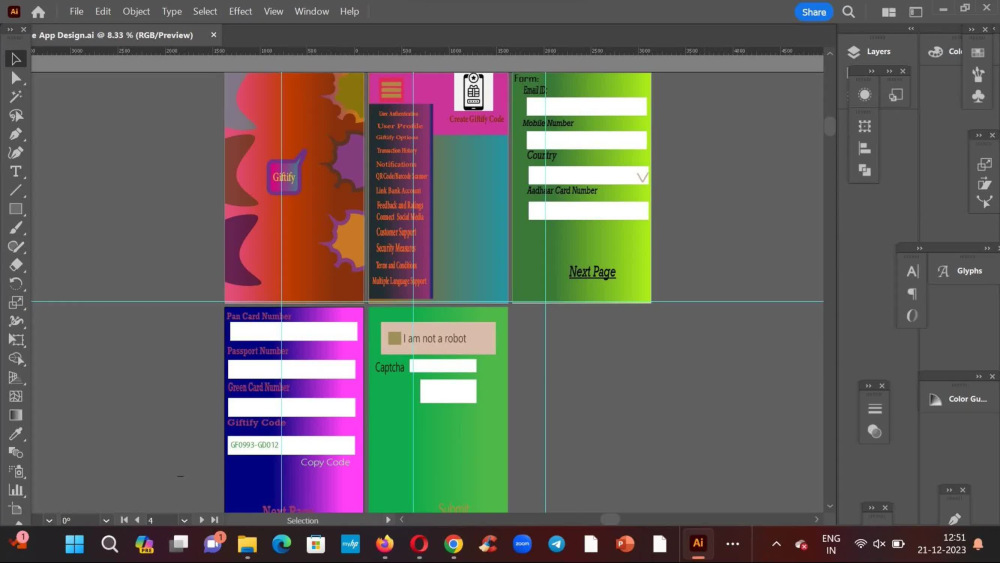Go to the next artboard
1000x563 pixels.
[202, 520]
